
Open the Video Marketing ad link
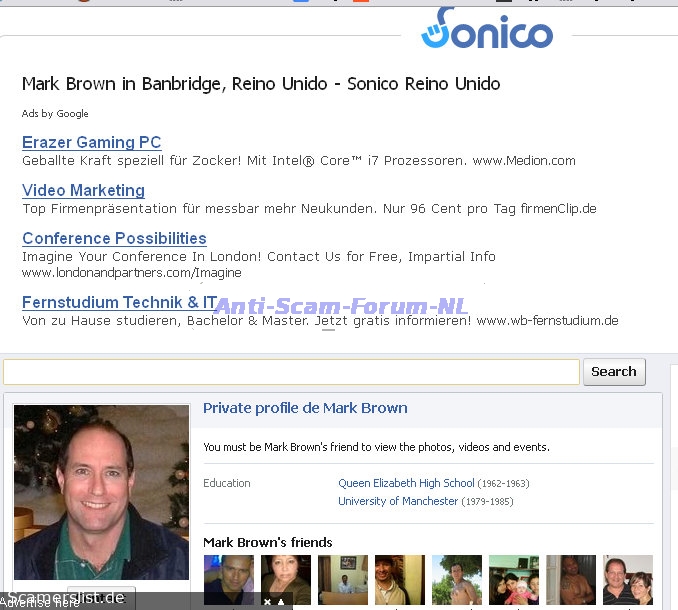point(83,191)
